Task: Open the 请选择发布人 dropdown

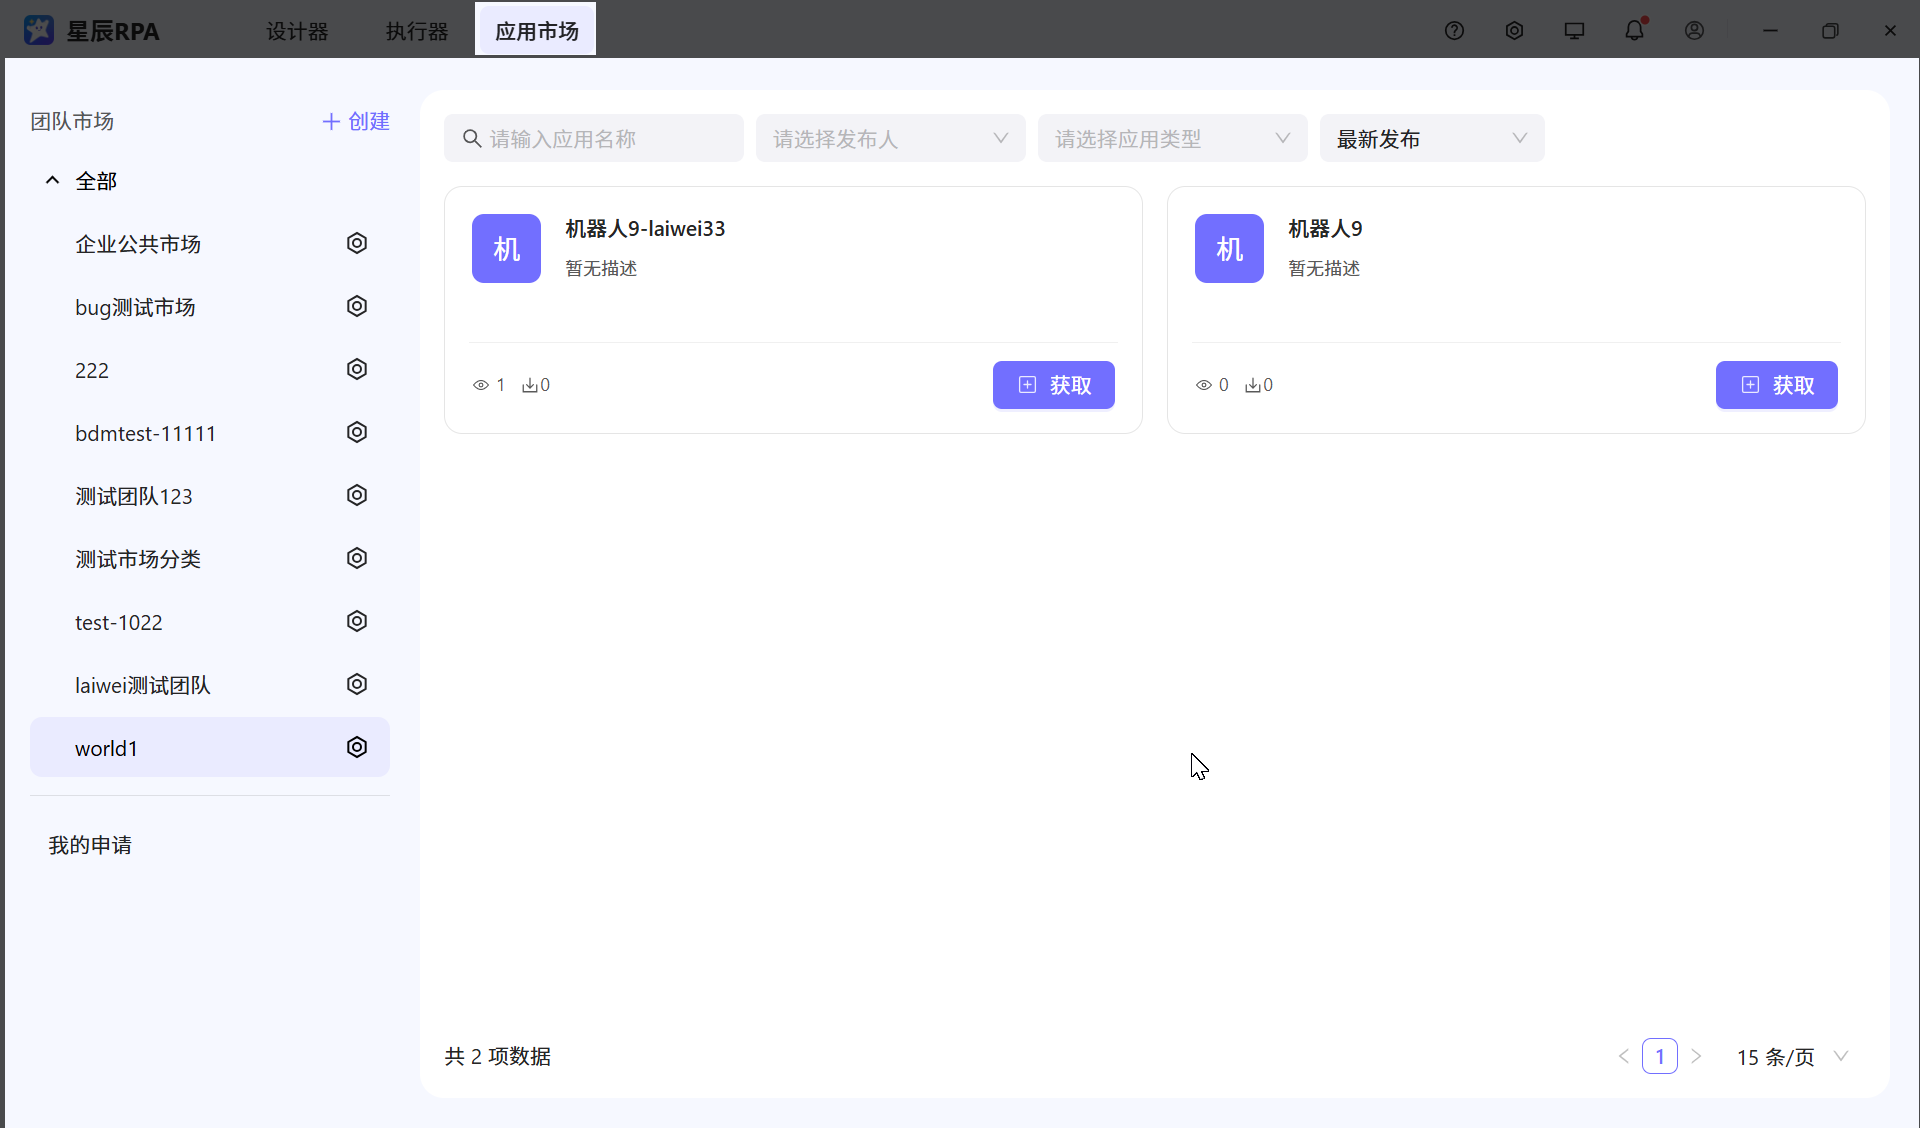Action: (x=890, y=138)
